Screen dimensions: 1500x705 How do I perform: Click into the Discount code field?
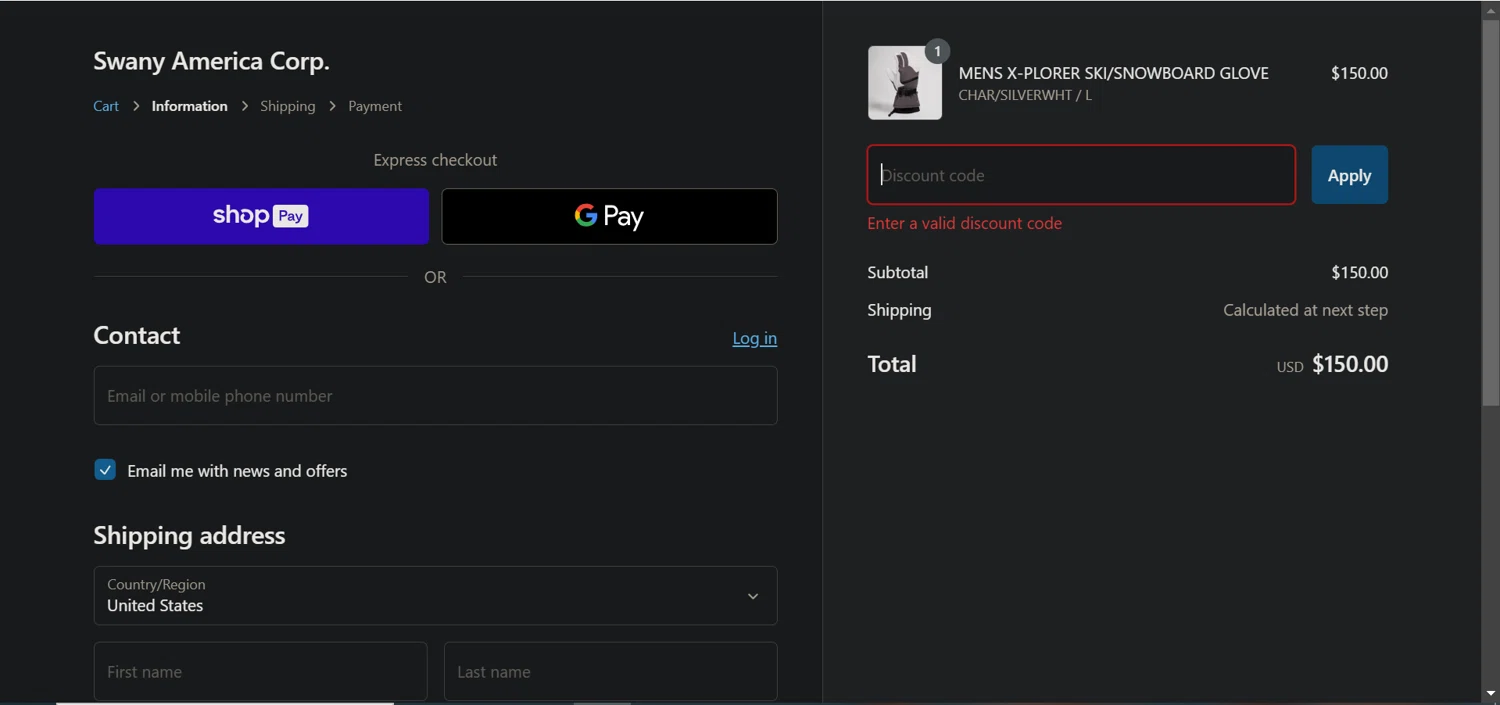(x=1081, y=175)
